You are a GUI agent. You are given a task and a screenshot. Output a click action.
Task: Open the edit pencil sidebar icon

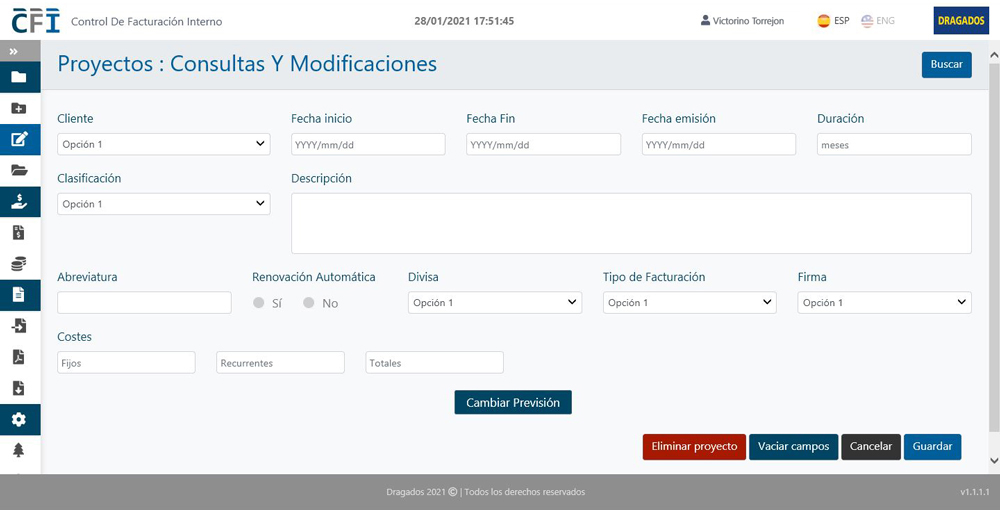[x=19, y=139]
